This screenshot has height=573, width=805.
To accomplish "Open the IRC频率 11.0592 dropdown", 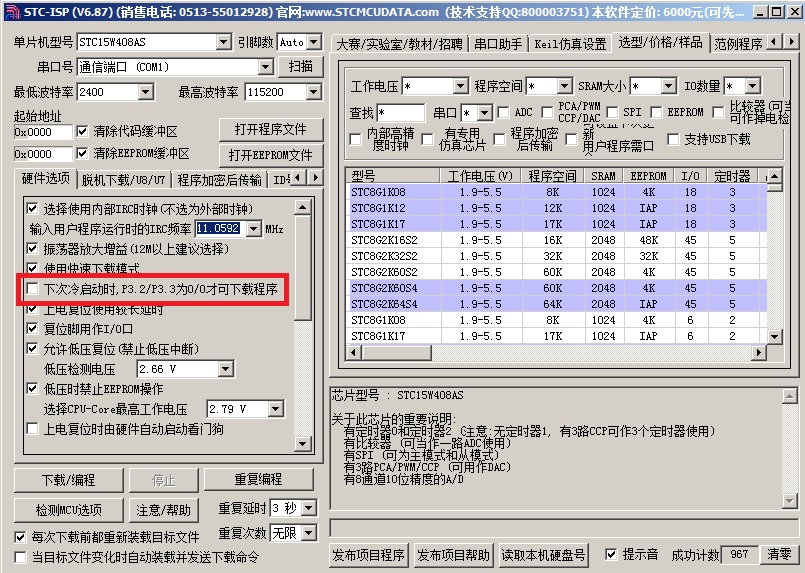I will [254, 228].
